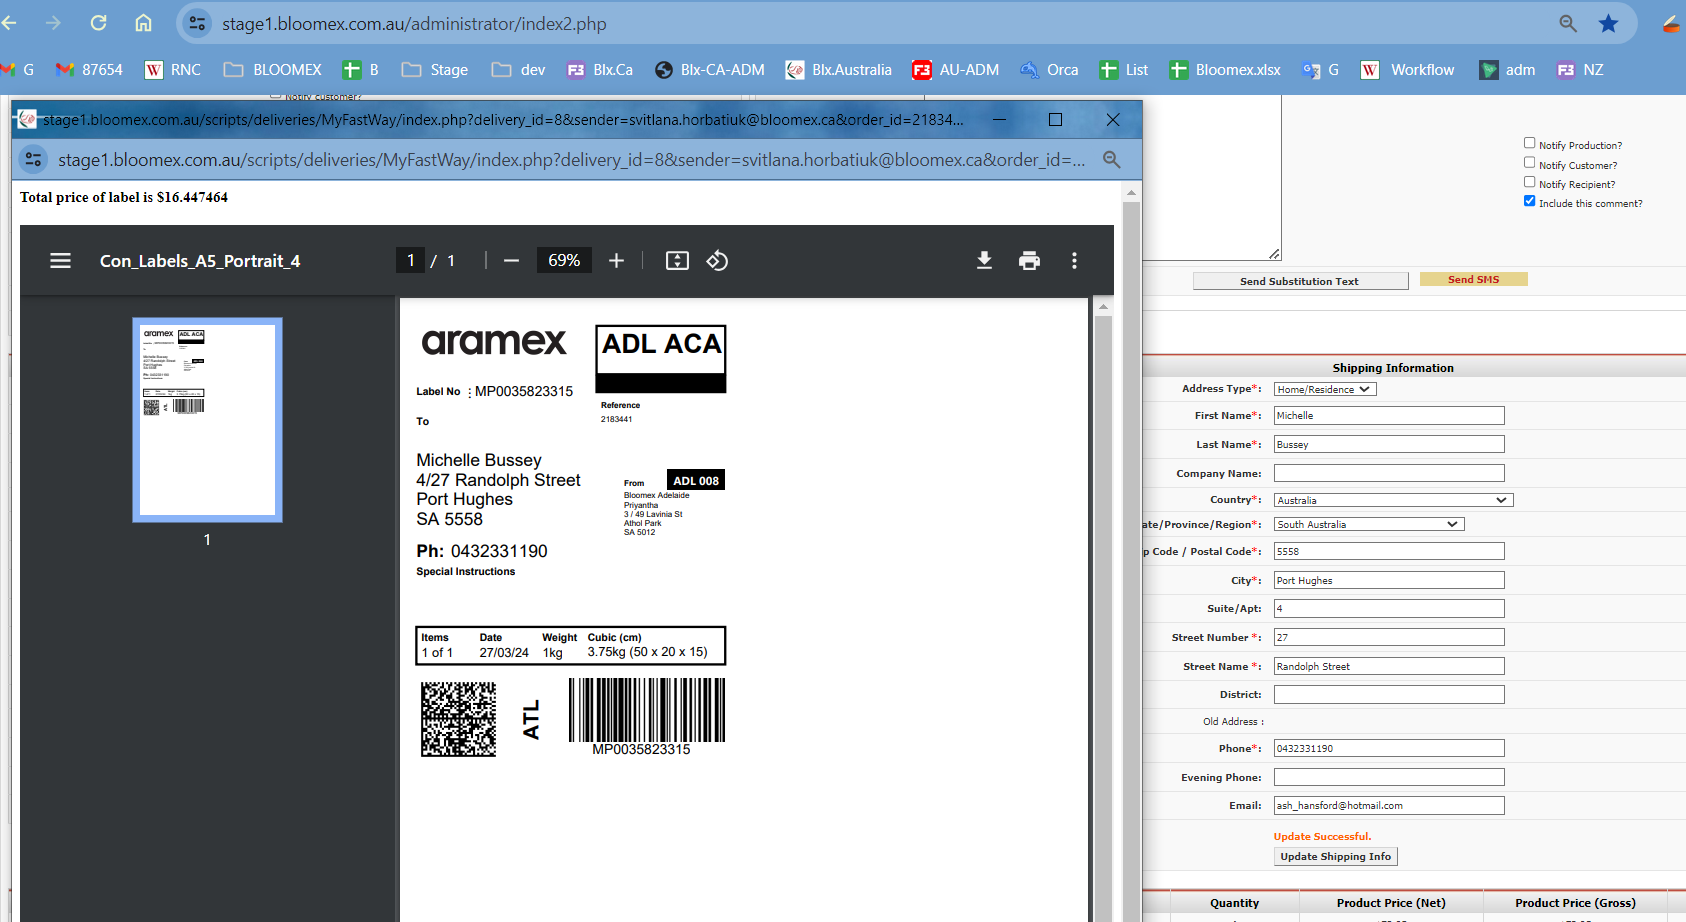
Task: Rotate the PDF counterclockwise
Action: coord(717,261)
